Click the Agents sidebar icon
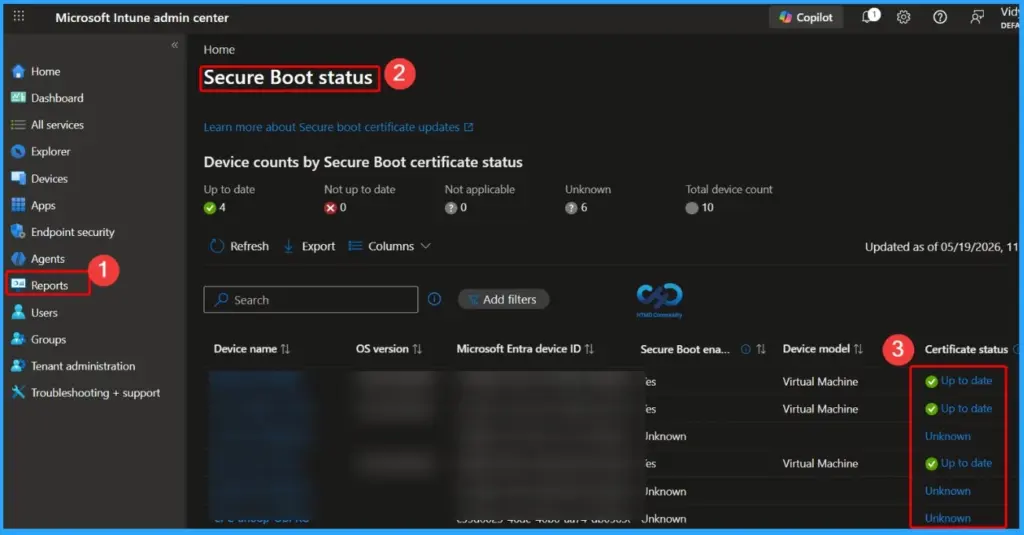Screen dimensions: 1024x535 click(18, 259)
